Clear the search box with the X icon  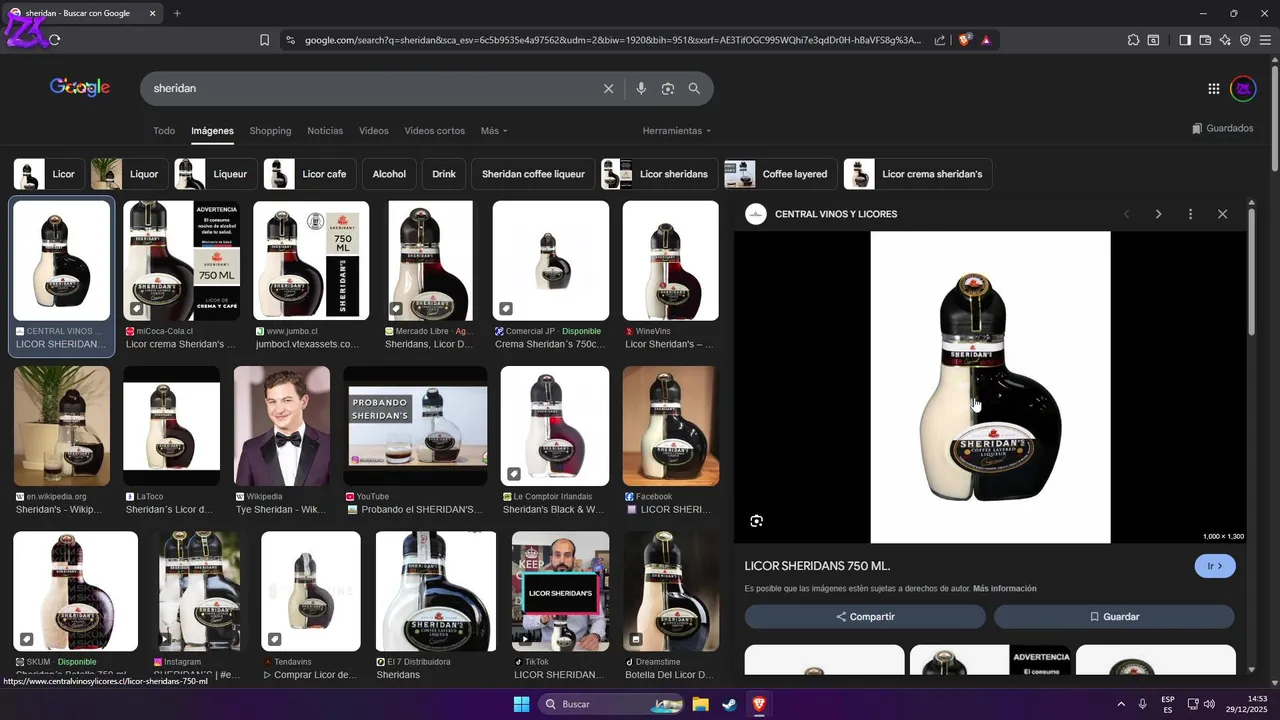coord(608,89)
